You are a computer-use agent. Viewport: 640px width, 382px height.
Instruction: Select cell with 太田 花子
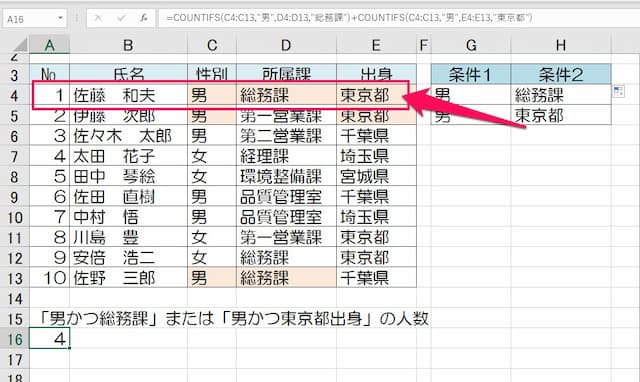(128, 156)
